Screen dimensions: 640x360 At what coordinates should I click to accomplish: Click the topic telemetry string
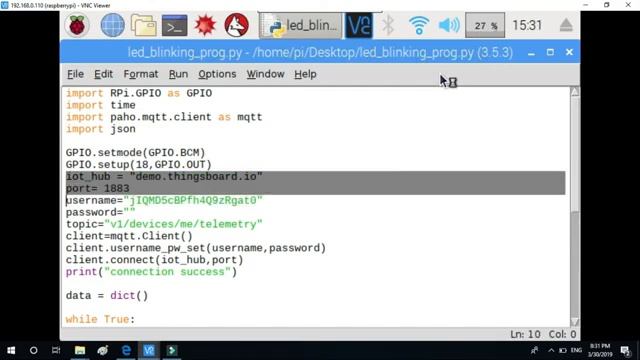point(183,224)
